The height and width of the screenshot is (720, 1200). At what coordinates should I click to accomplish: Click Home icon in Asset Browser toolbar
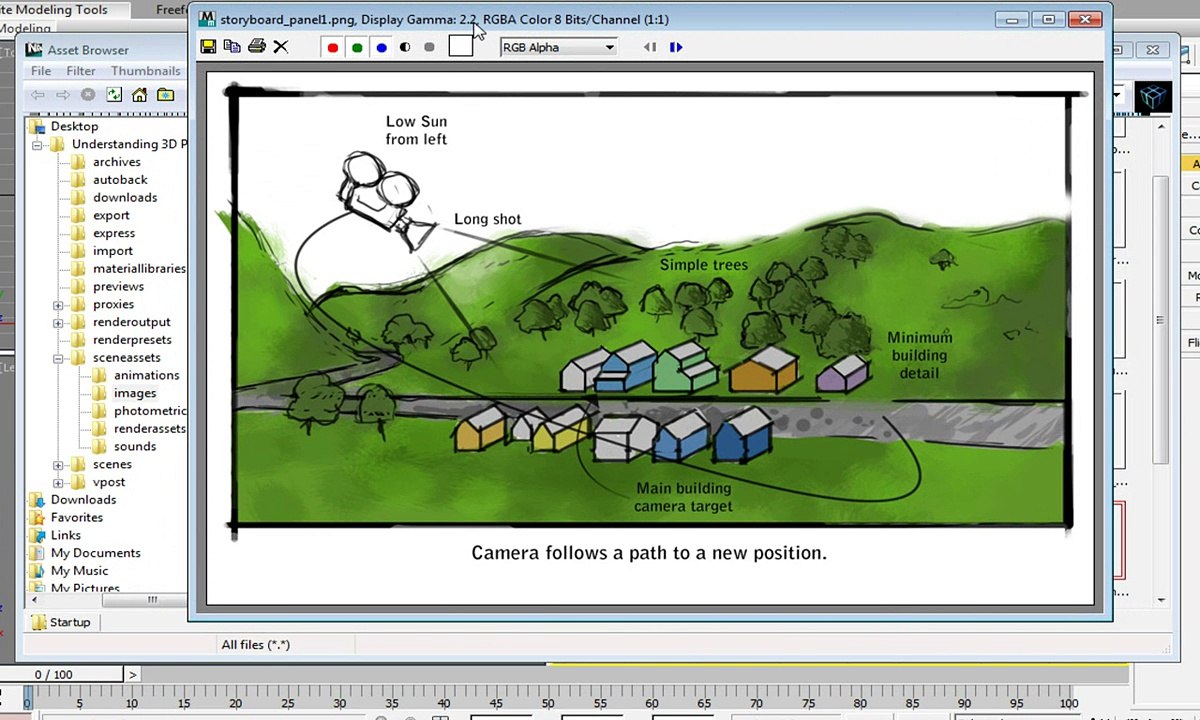(x=139, y=95)
